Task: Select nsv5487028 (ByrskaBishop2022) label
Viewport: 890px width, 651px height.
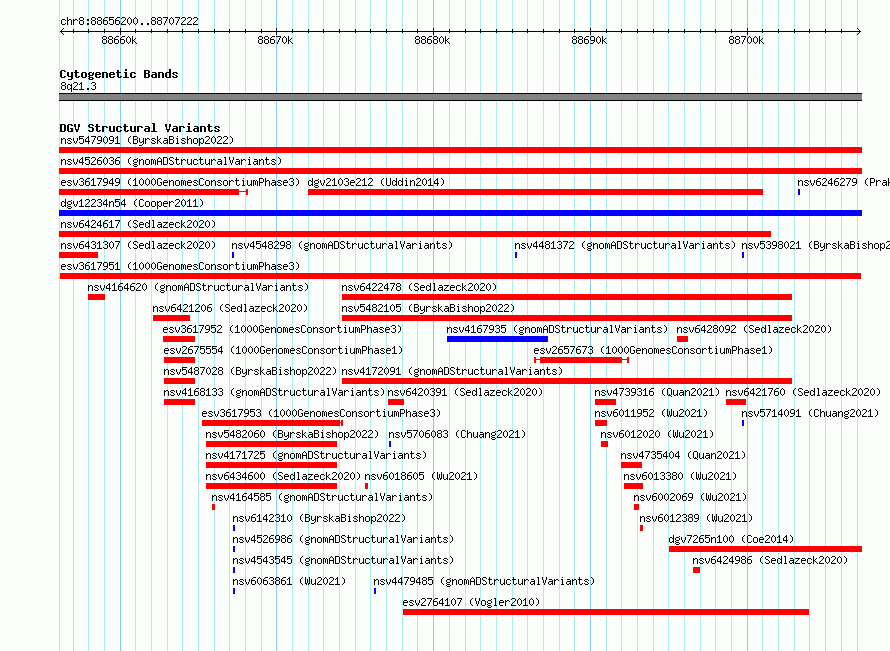Action: click(250, 371)
